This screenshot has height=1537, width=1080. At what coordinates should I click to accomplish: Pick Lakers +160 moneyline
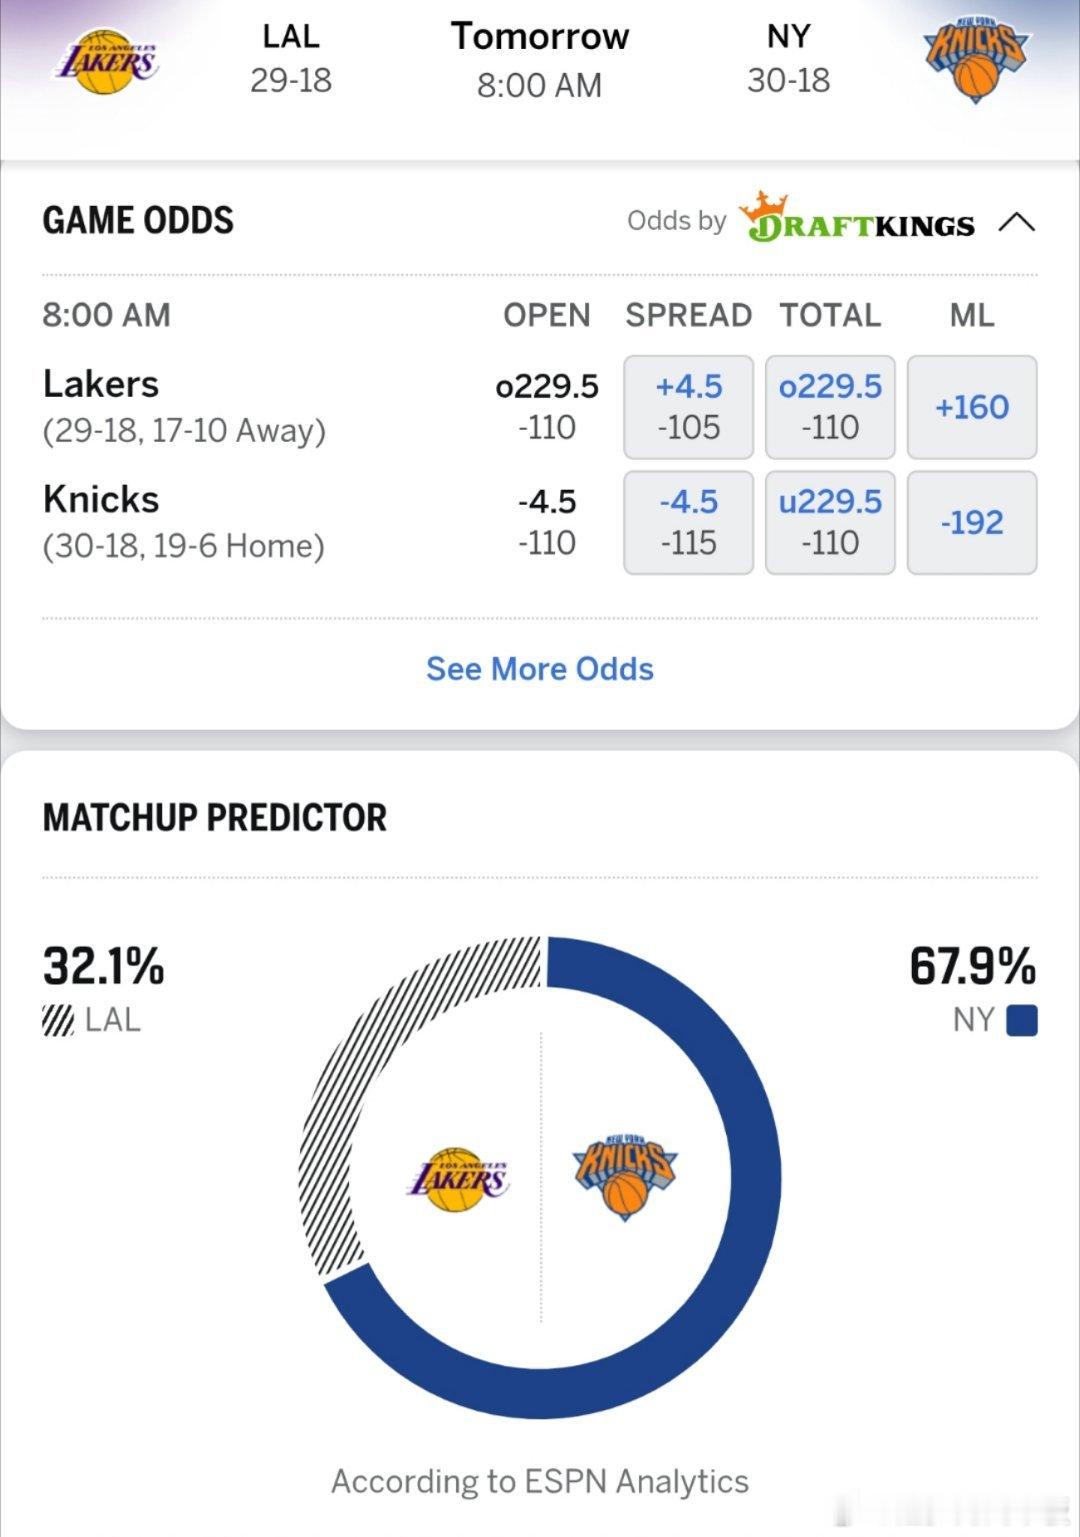(x=971, y=407)
